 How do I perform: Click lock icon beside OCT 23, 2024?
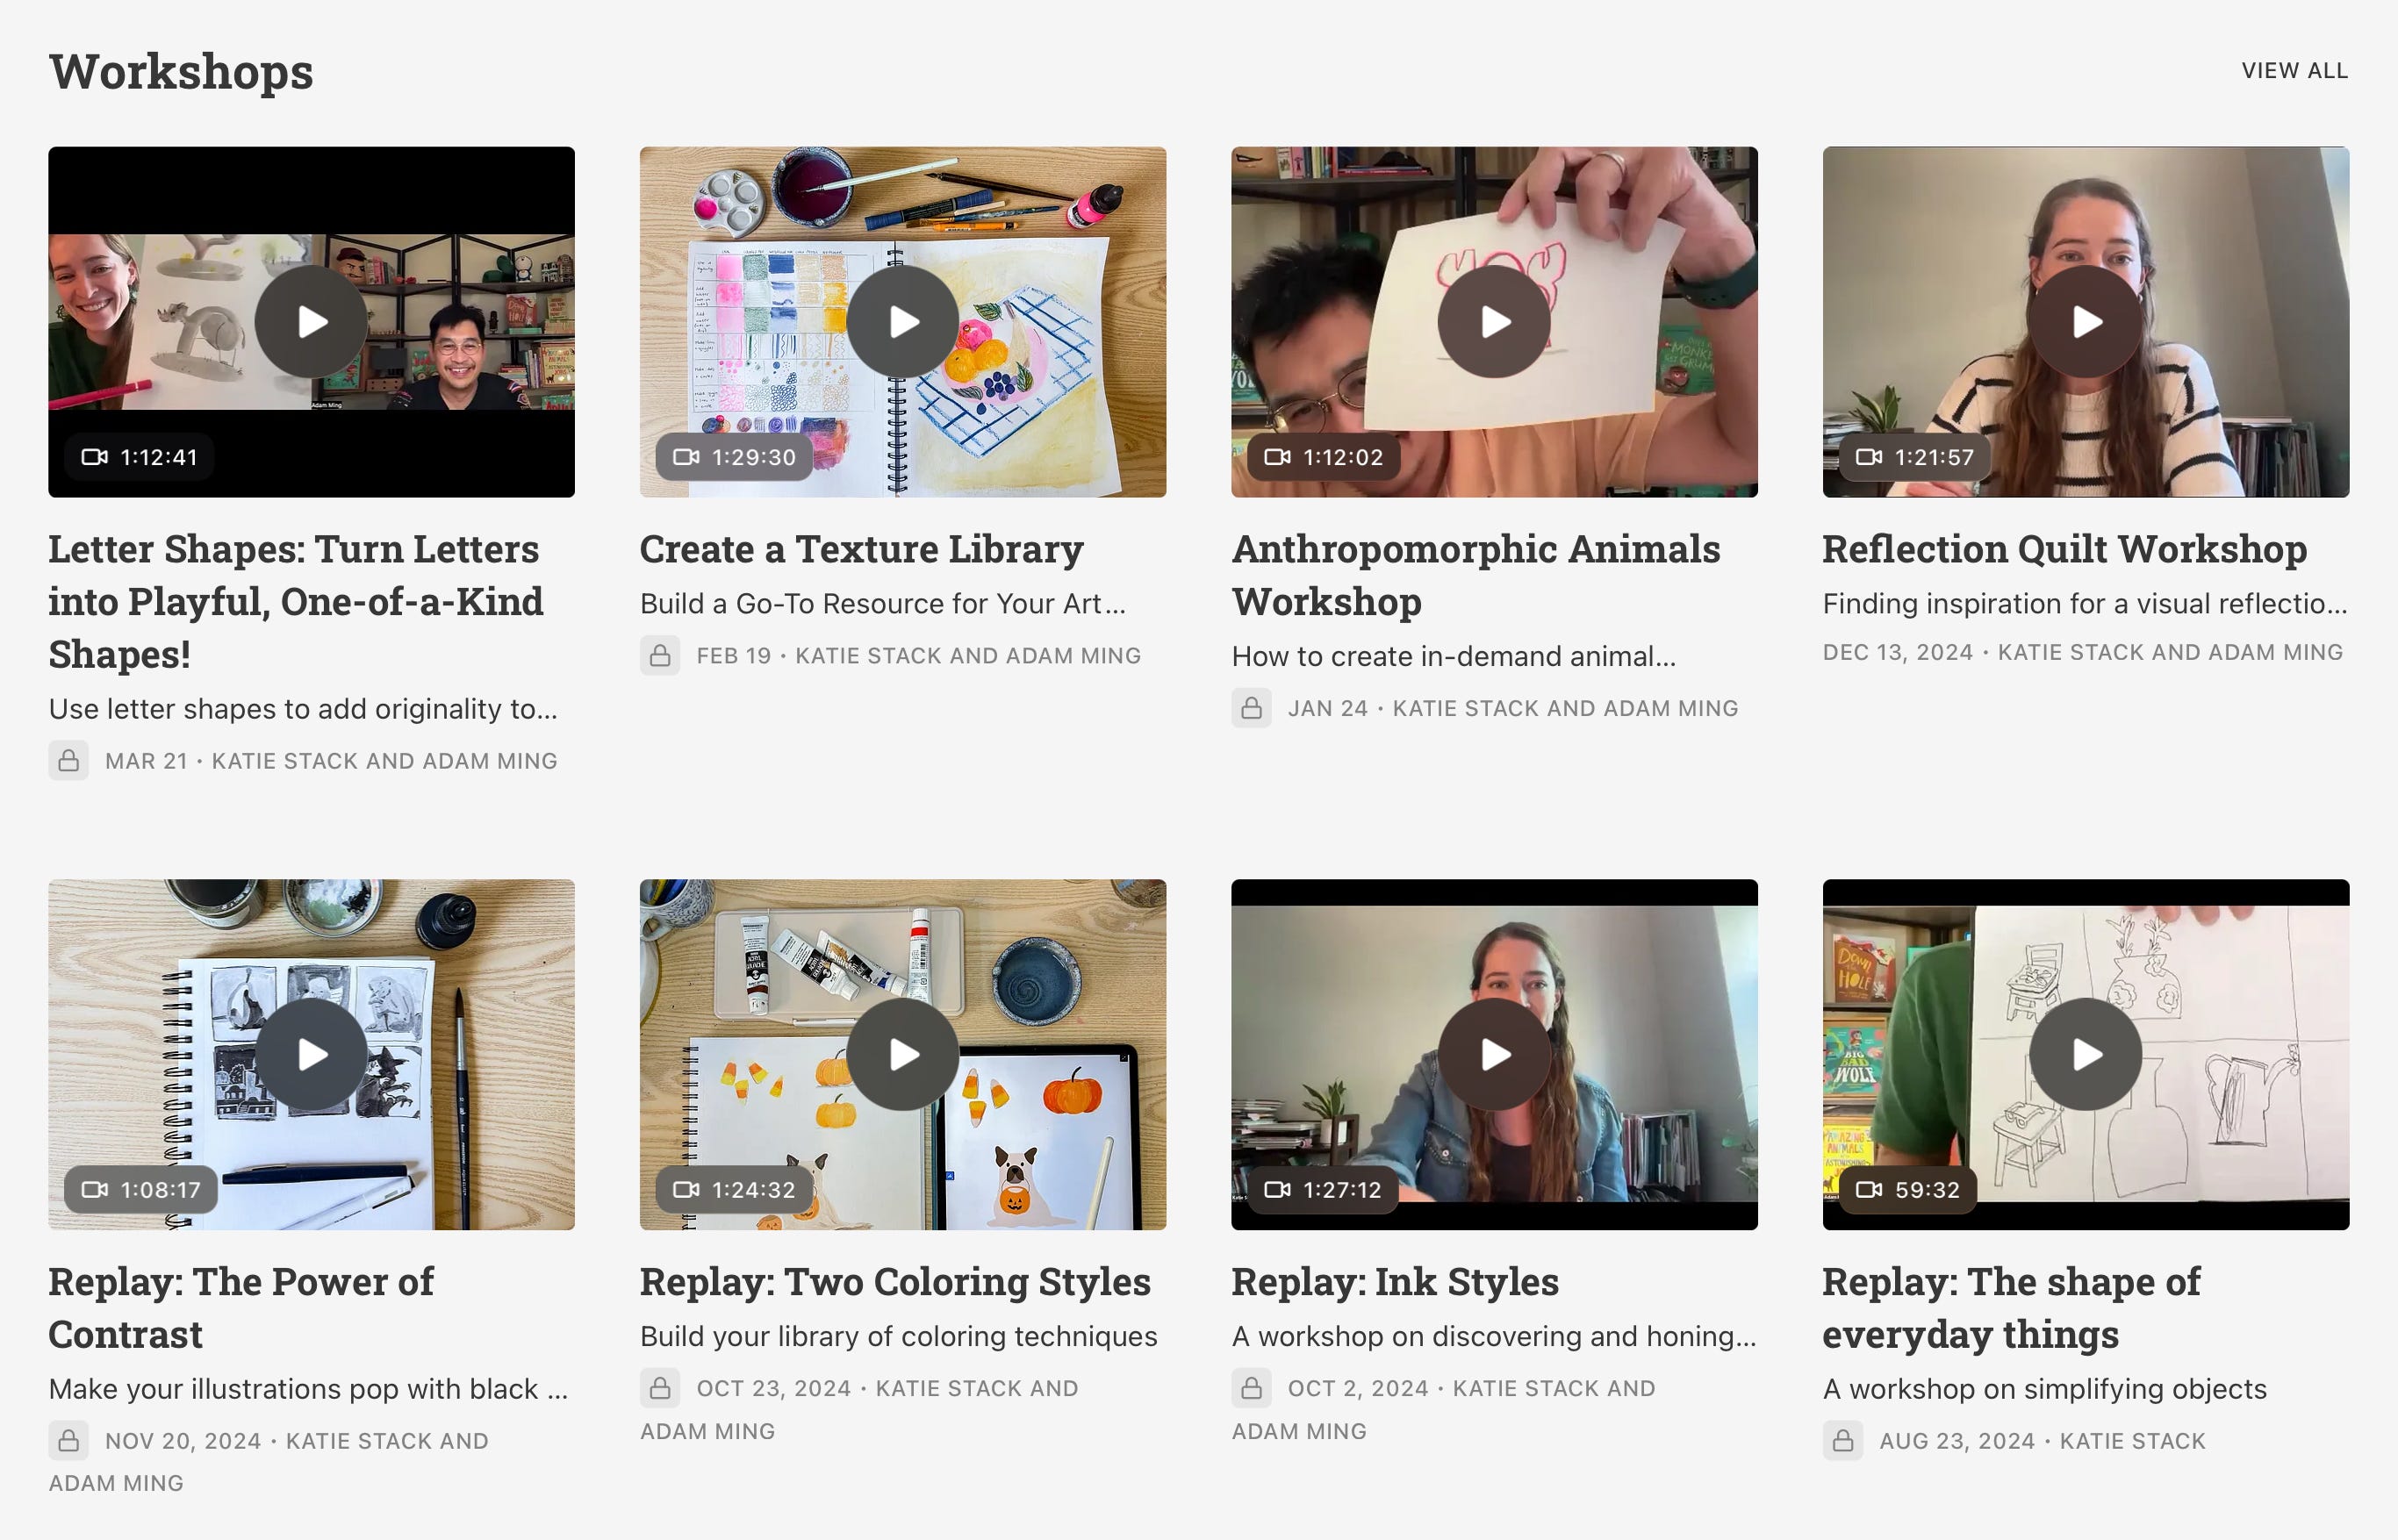[660, 1388]
